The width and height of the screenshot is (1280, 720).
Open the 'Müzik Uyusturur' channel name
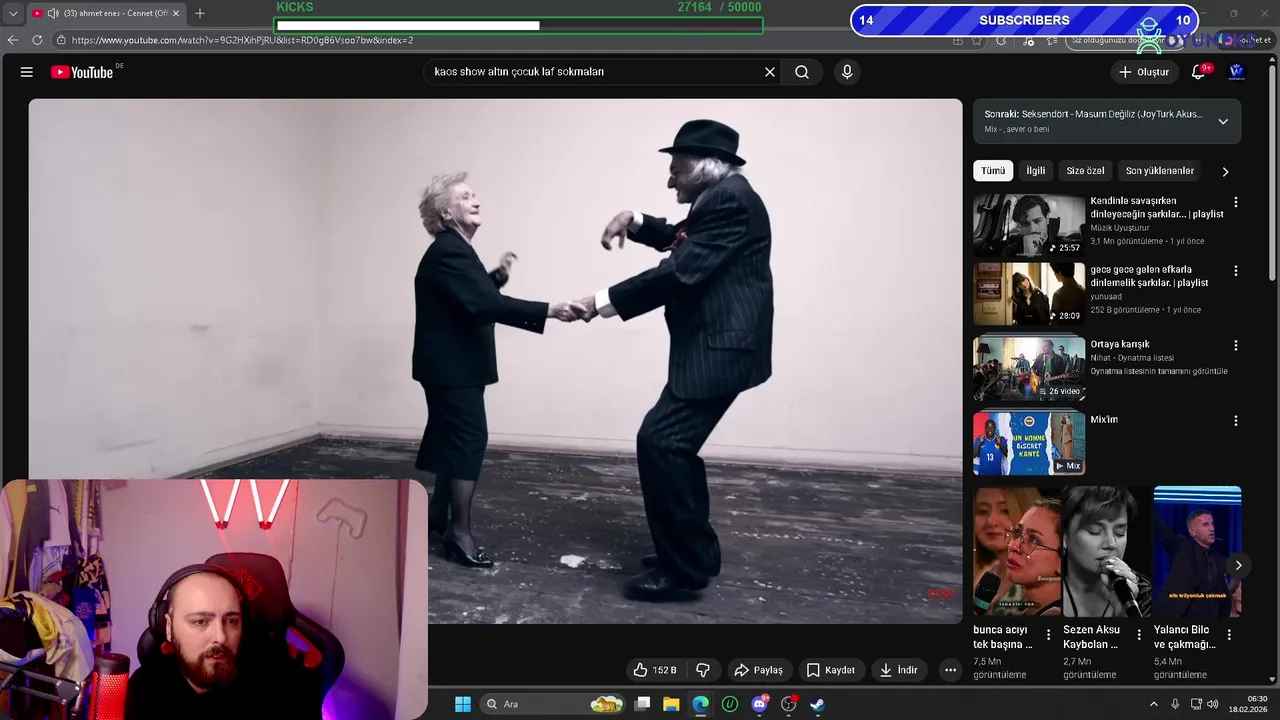pyautogui.click(x=1120, y=228)
